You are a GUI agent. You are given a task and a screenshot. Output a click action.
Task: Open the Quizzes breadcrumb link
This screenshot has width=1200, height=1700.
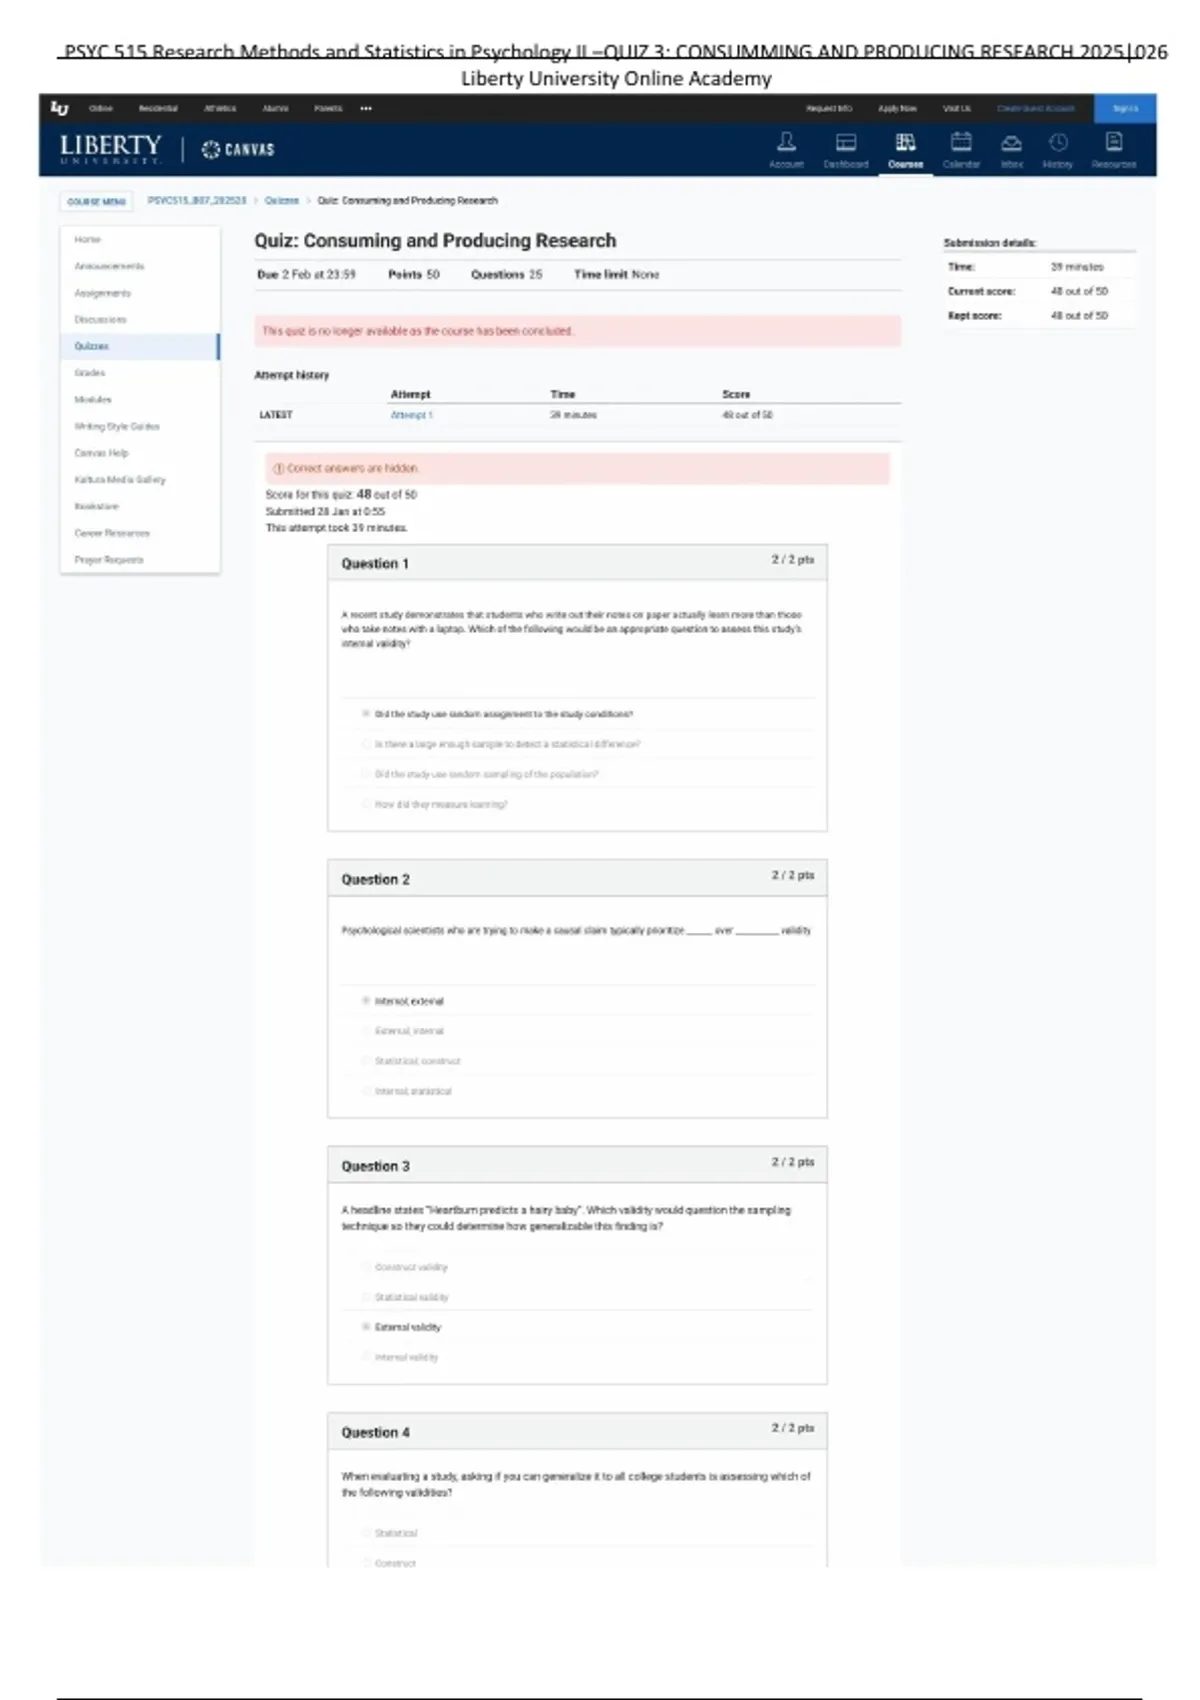click(281, 201)
